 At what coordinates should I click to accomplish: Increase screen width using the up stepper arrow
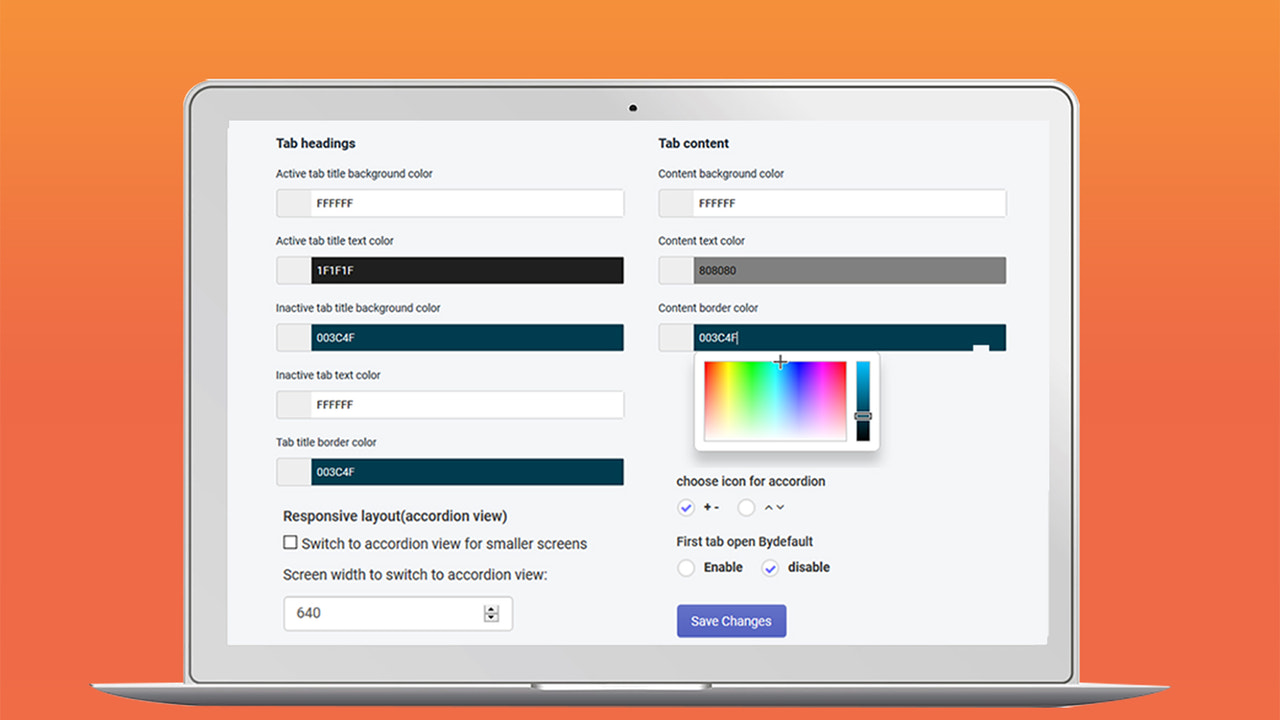[491, 608]
